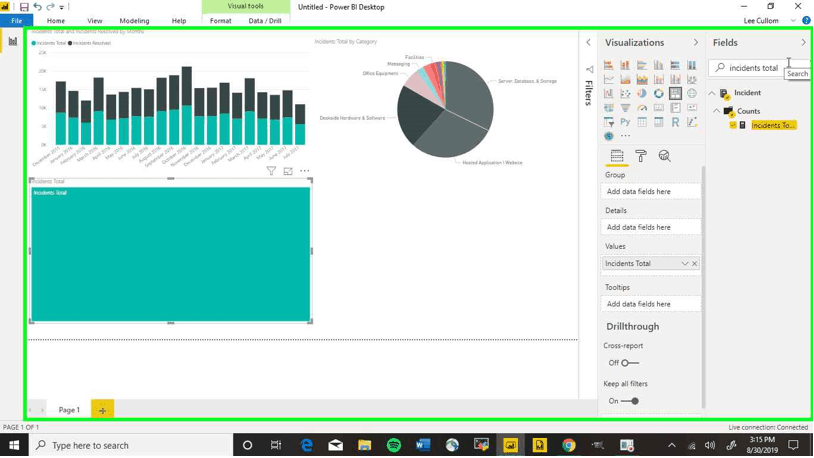Open the Analytics magnifier tab
The image size is (814, 458).
point(664,156)
